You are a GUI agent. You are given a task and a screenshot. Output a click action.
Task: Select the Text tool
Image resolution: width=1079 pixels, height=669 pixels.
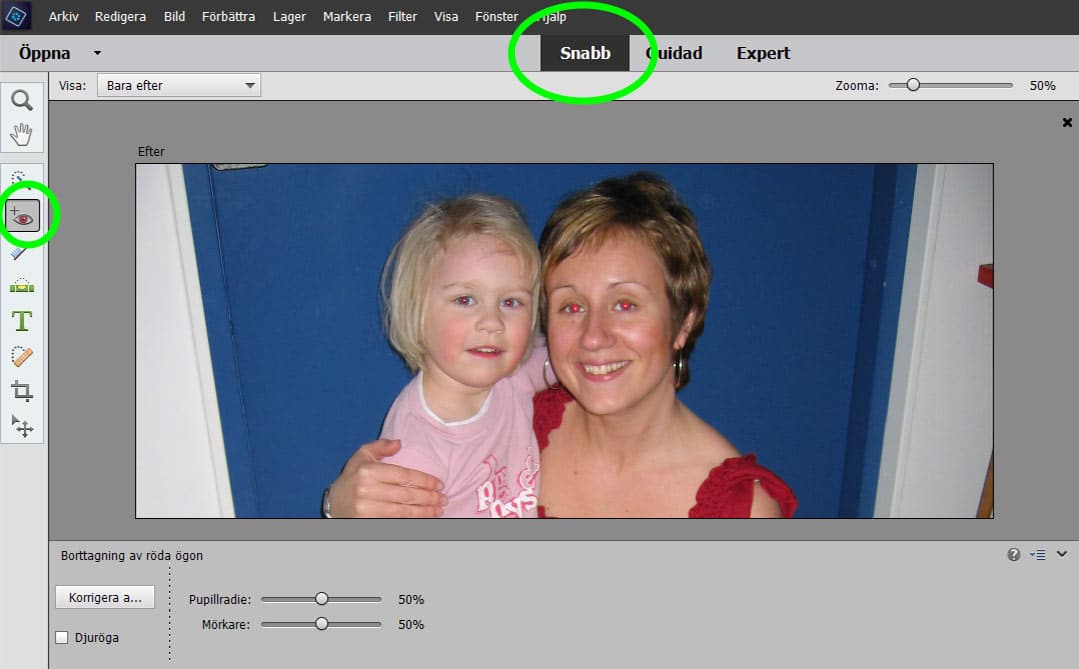coord(21,320)
